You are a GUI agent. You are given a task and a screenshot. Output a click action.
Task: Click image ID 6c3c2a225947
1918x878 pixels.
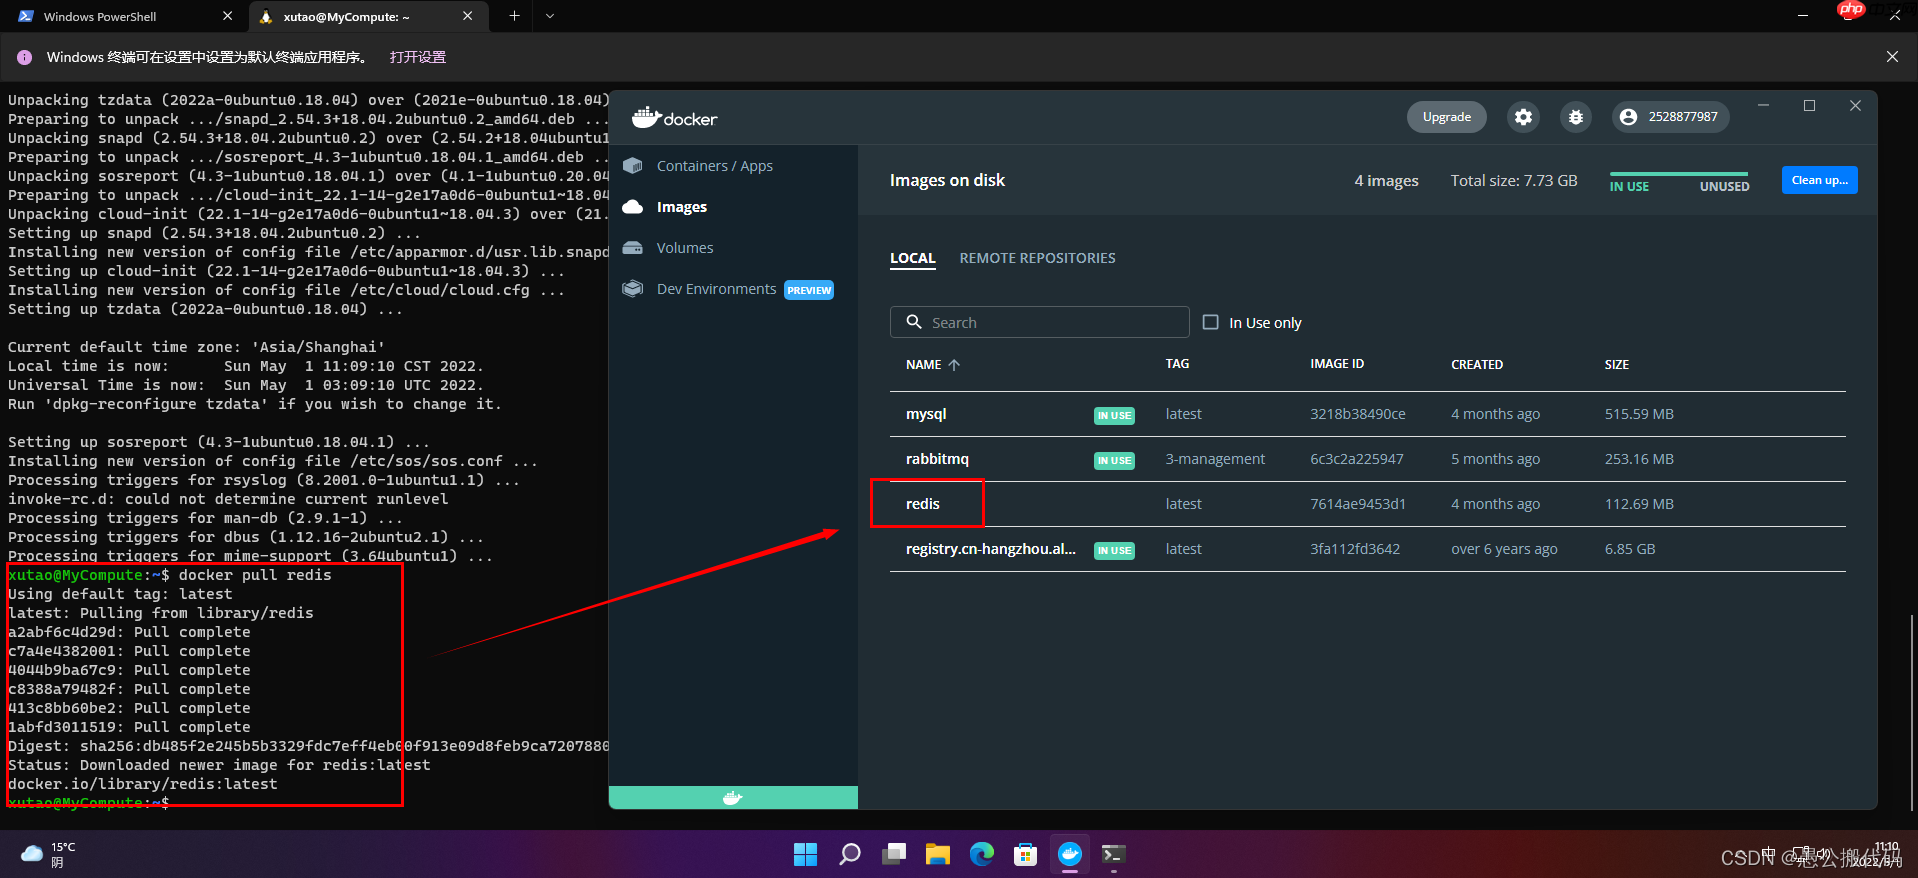(x=1356, y=459)
